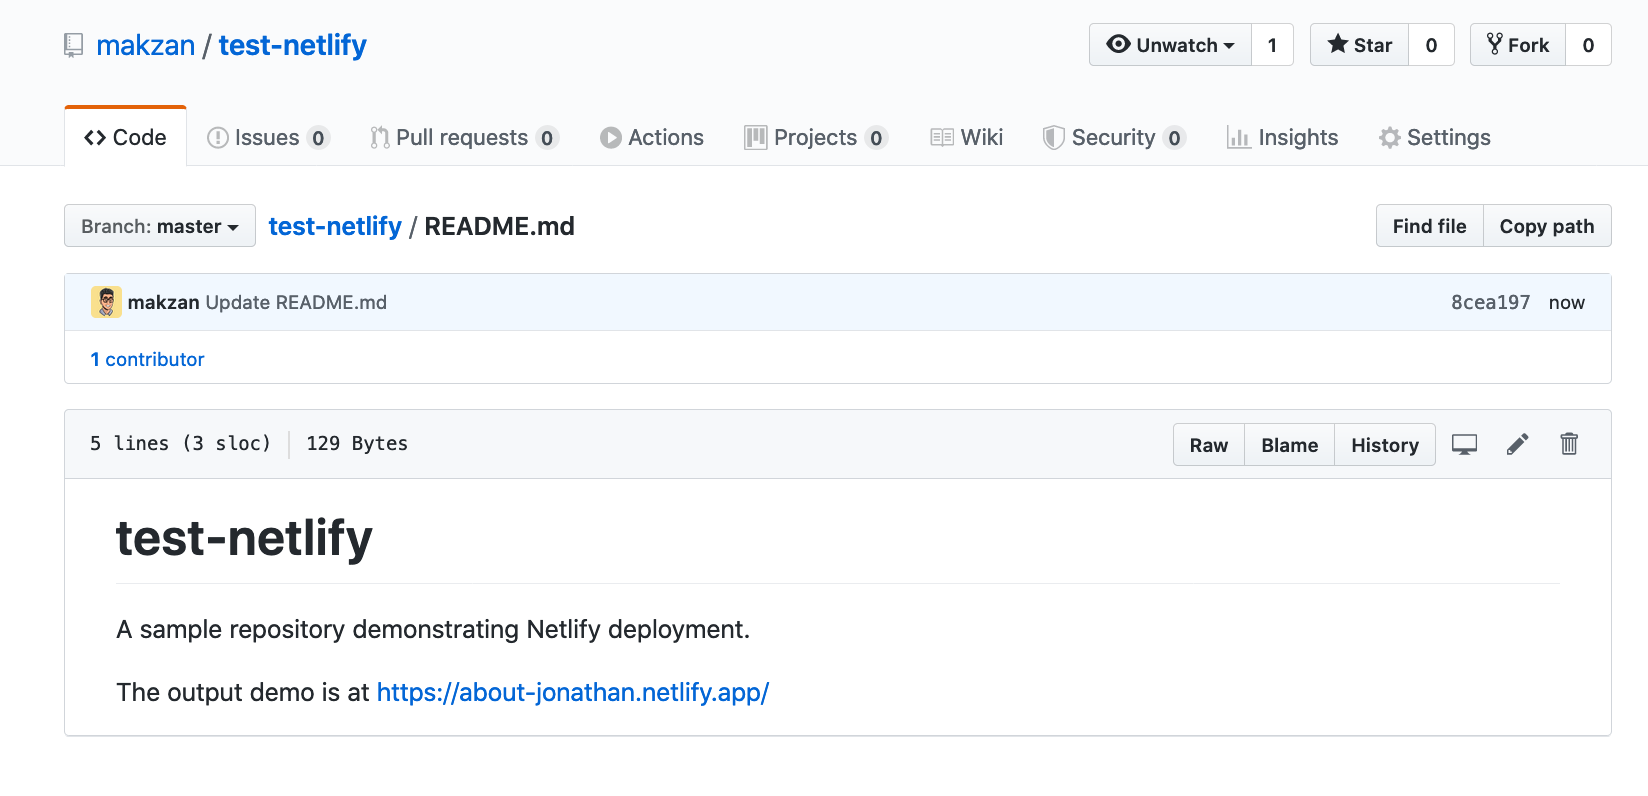Click the repository book icon beside makzan
The height and width of the screenshot is (796, 1648).
[73, 46]
